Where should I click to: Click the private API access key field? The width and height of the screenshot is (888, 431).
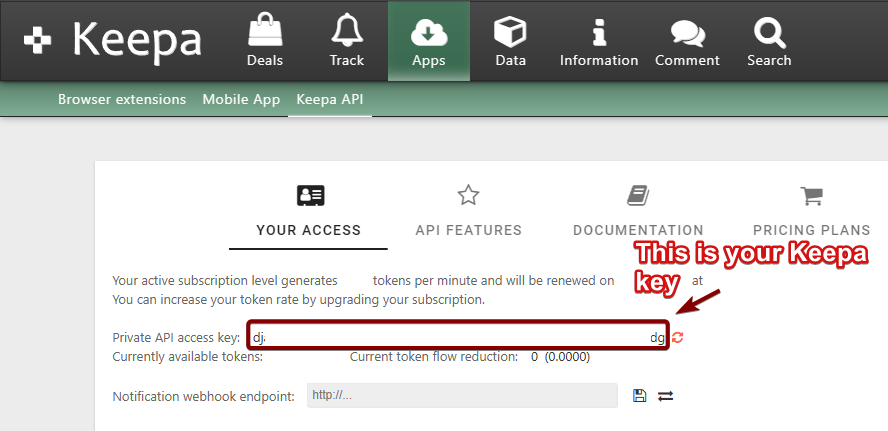click(x=458, y=338)
